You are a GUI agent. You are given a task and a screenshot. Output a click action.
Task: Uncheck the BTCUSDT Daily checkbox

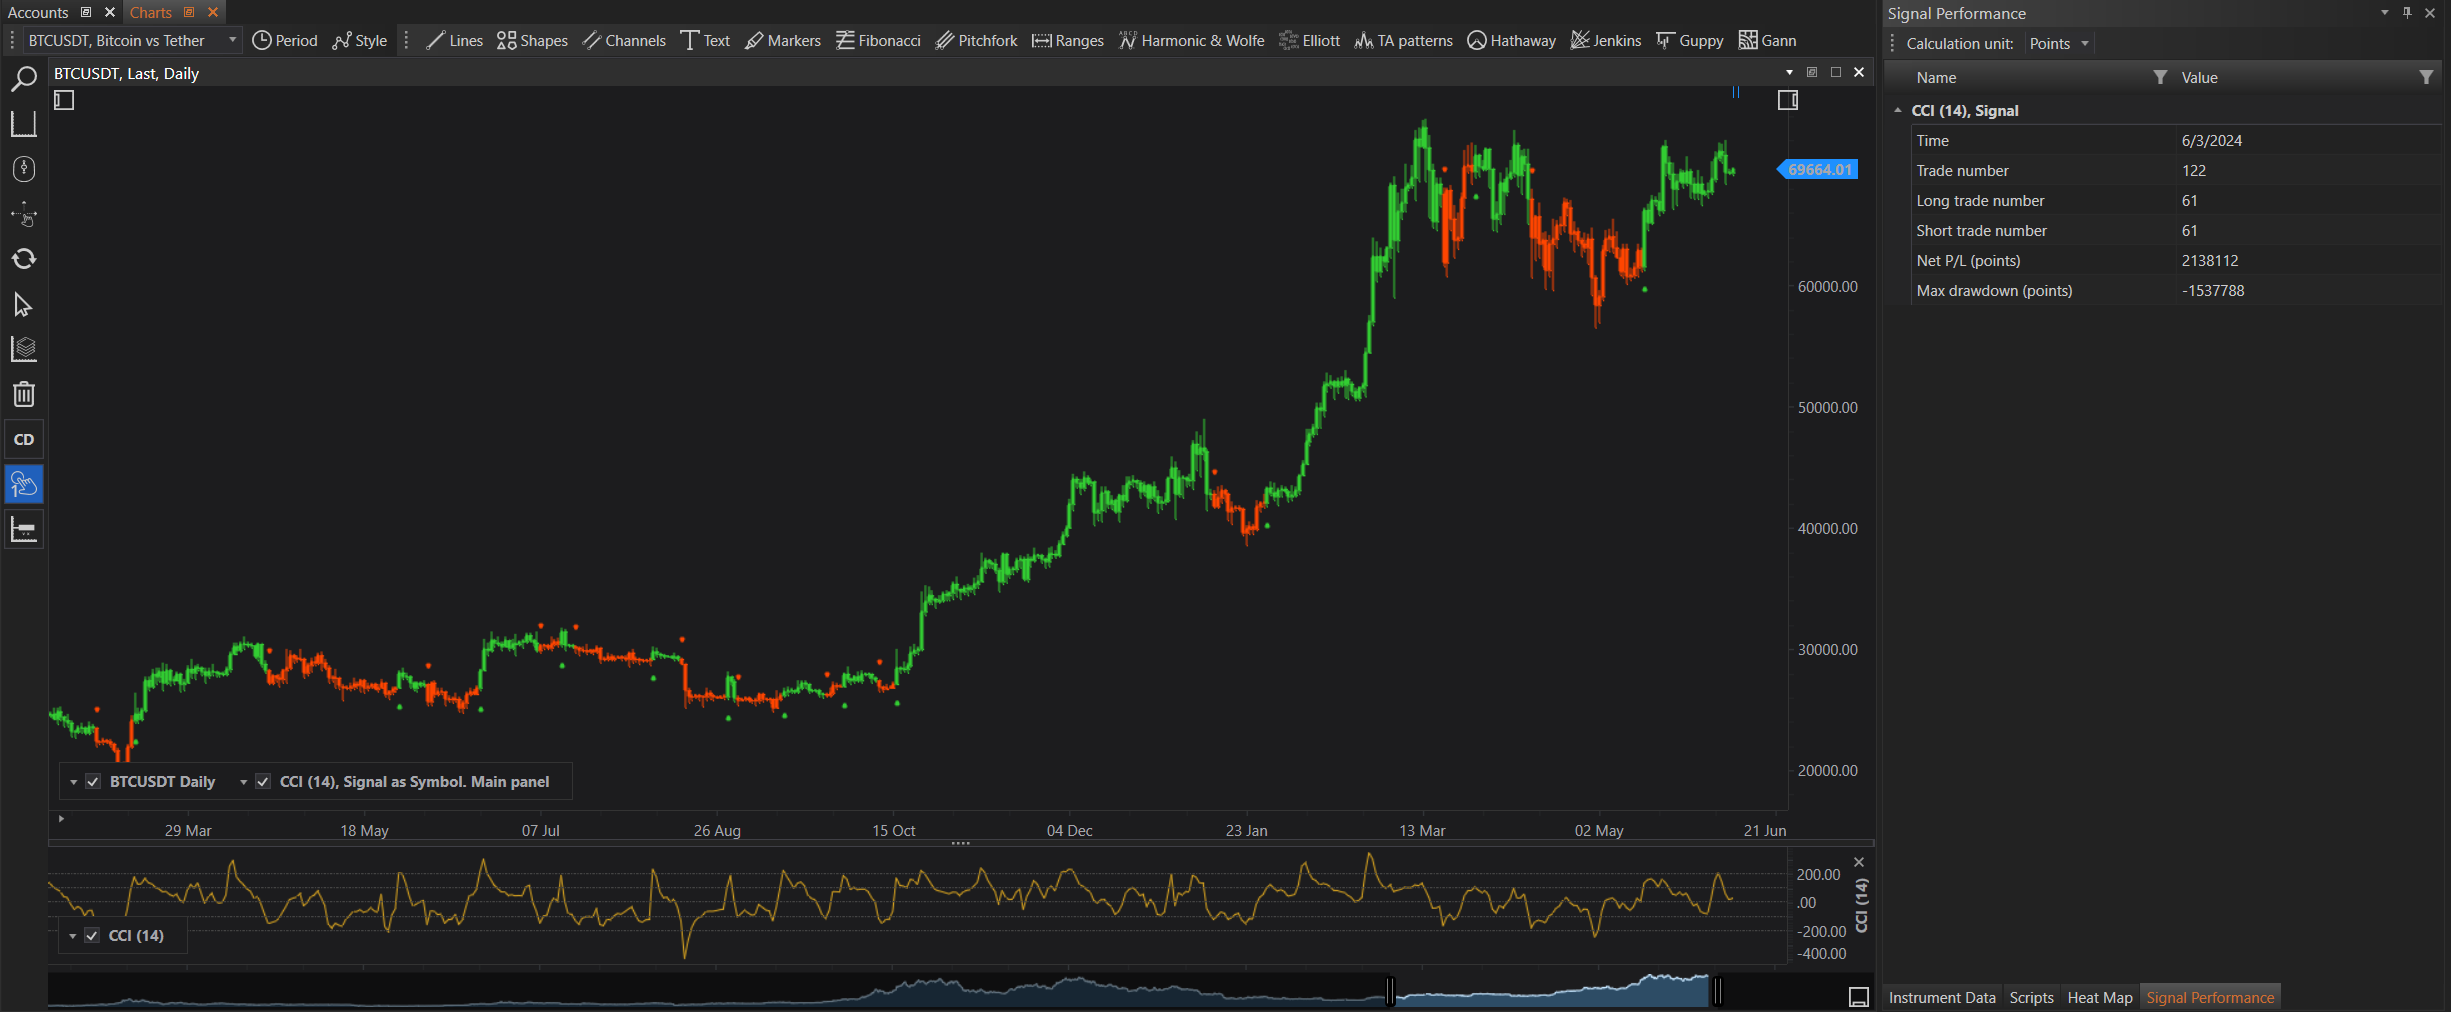point(93,782)
